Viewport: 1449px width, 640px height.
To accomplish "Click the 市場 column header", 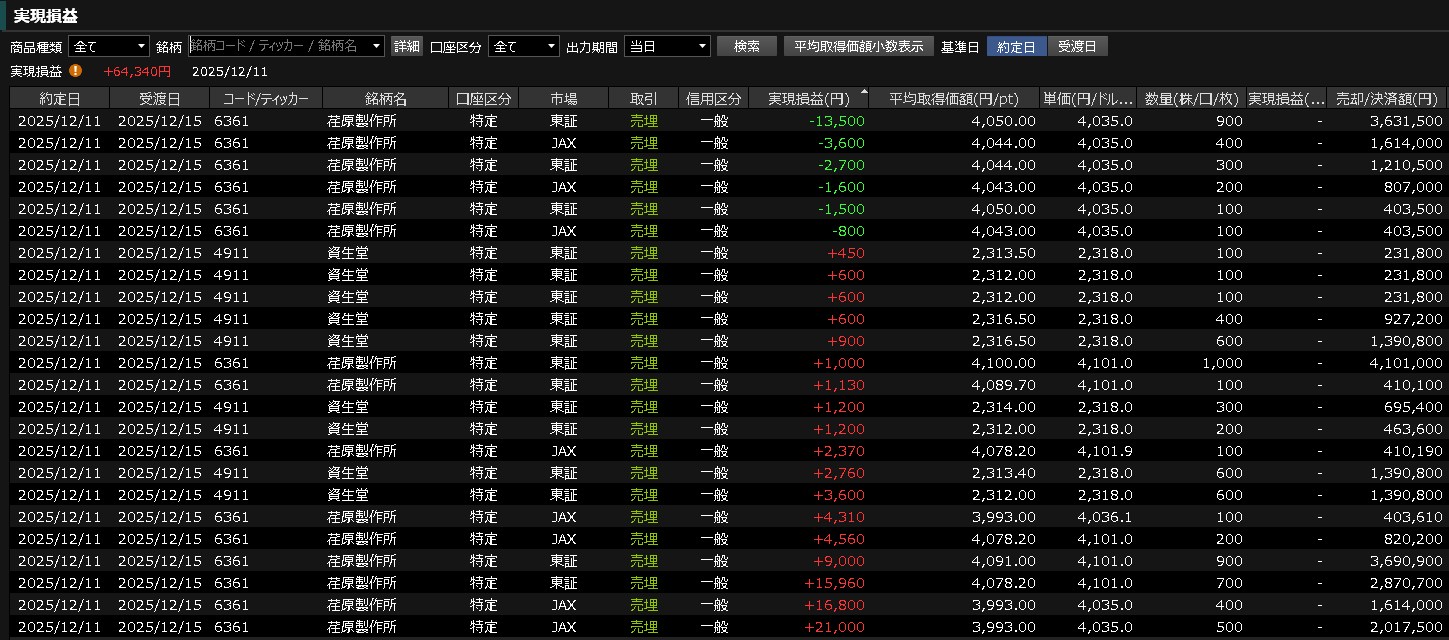I will tap(563, 98).
